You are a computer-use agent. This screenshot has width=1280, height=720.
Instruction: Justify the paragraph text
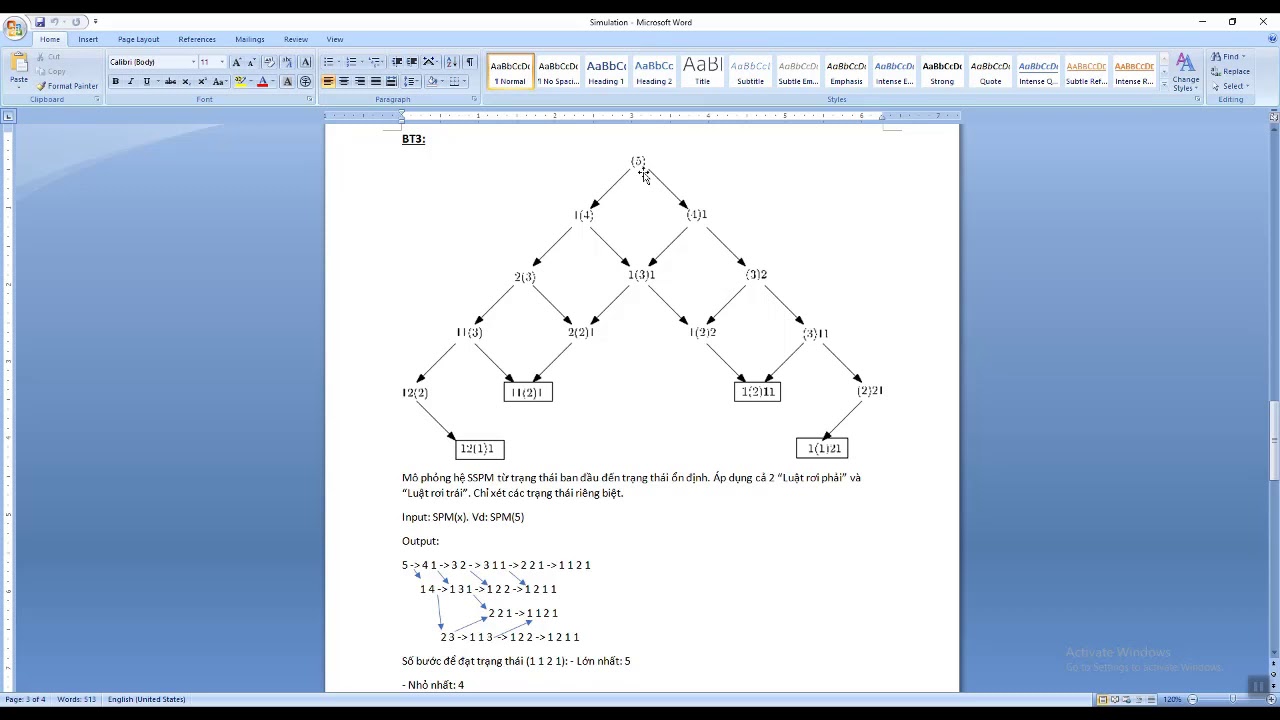(376, 82)
